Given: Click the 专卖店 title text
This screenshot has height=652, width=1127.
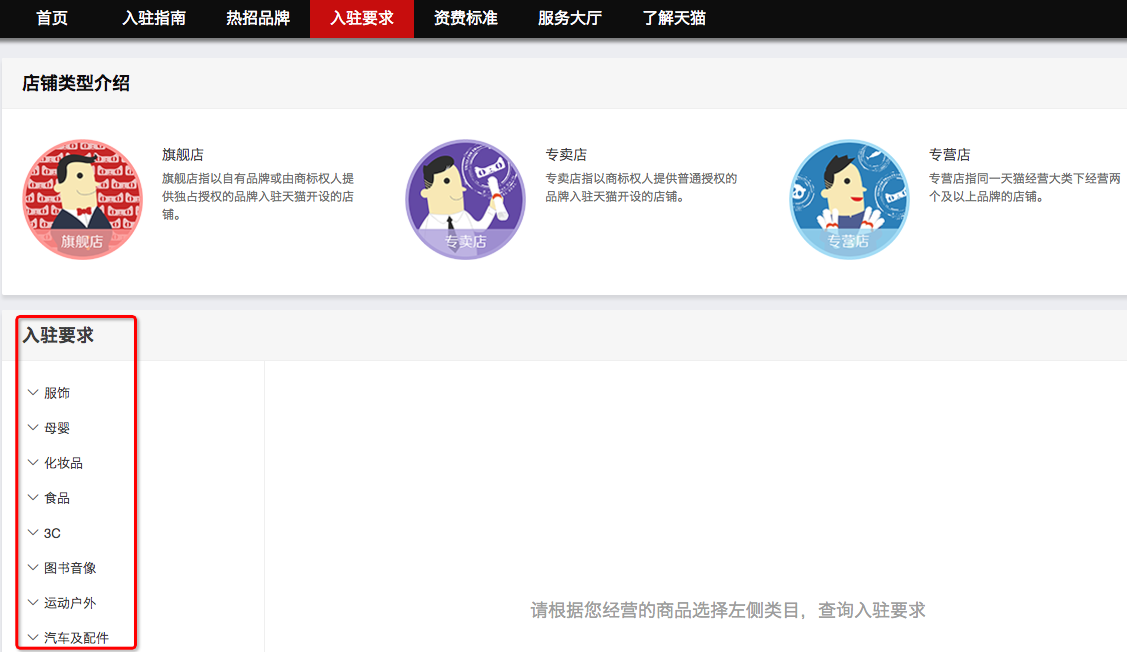Looking at the screenshot, I should pyautogui.click(x=566, y=155).
